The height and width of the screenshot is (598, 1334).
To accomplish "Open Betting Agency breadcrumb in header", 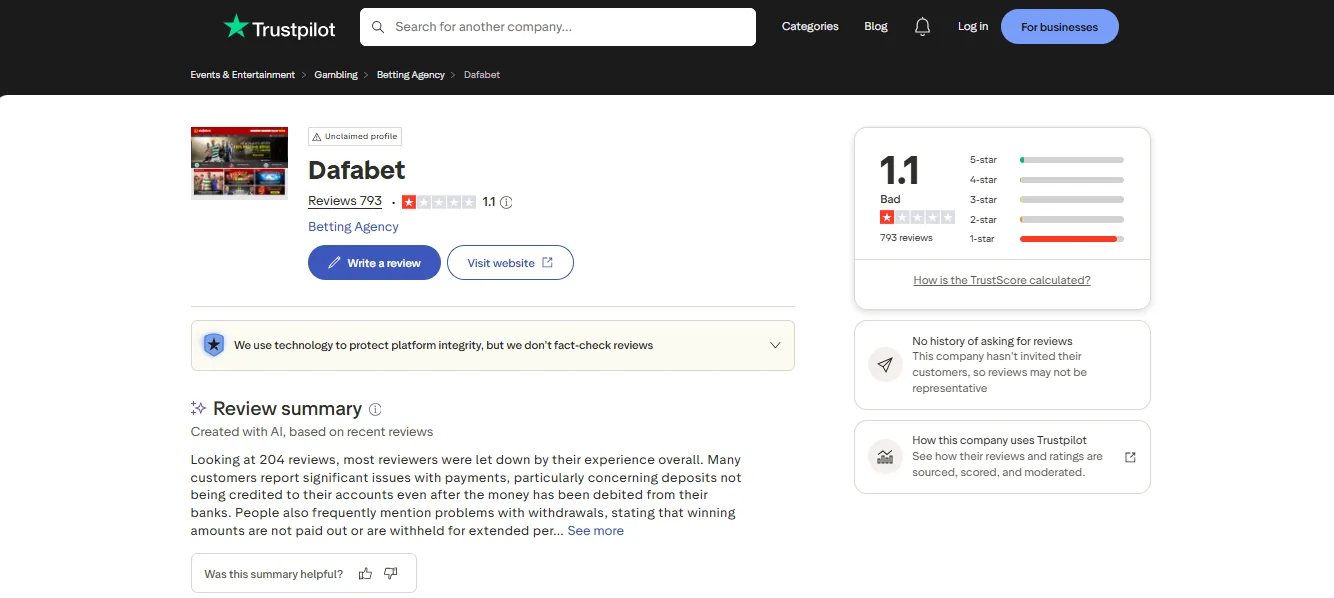I will [x=411, y=75].
